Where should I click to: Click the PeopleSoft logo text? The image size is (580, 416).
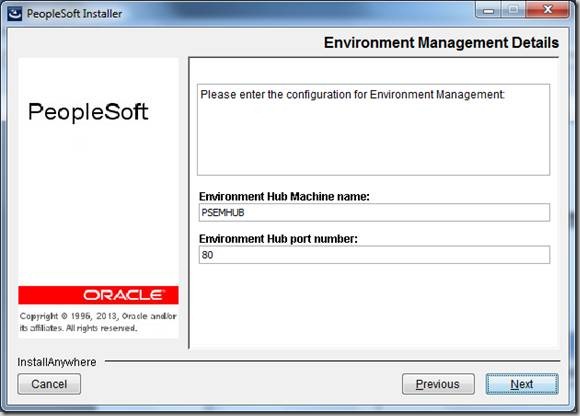pos(88,112)
